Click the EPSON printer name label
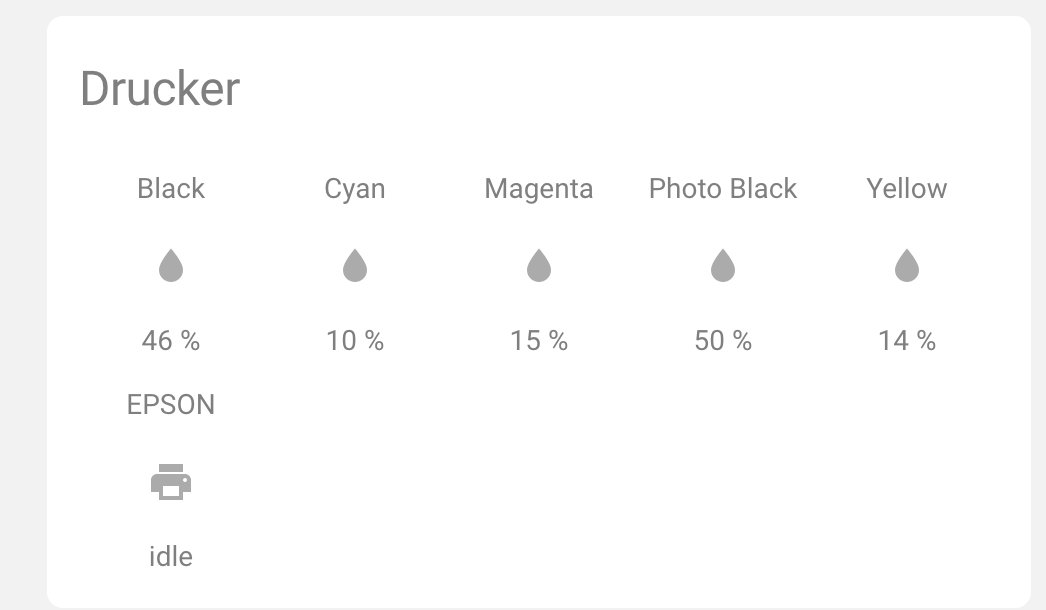The image size is (1046, 610). click(x=171, y=405)
